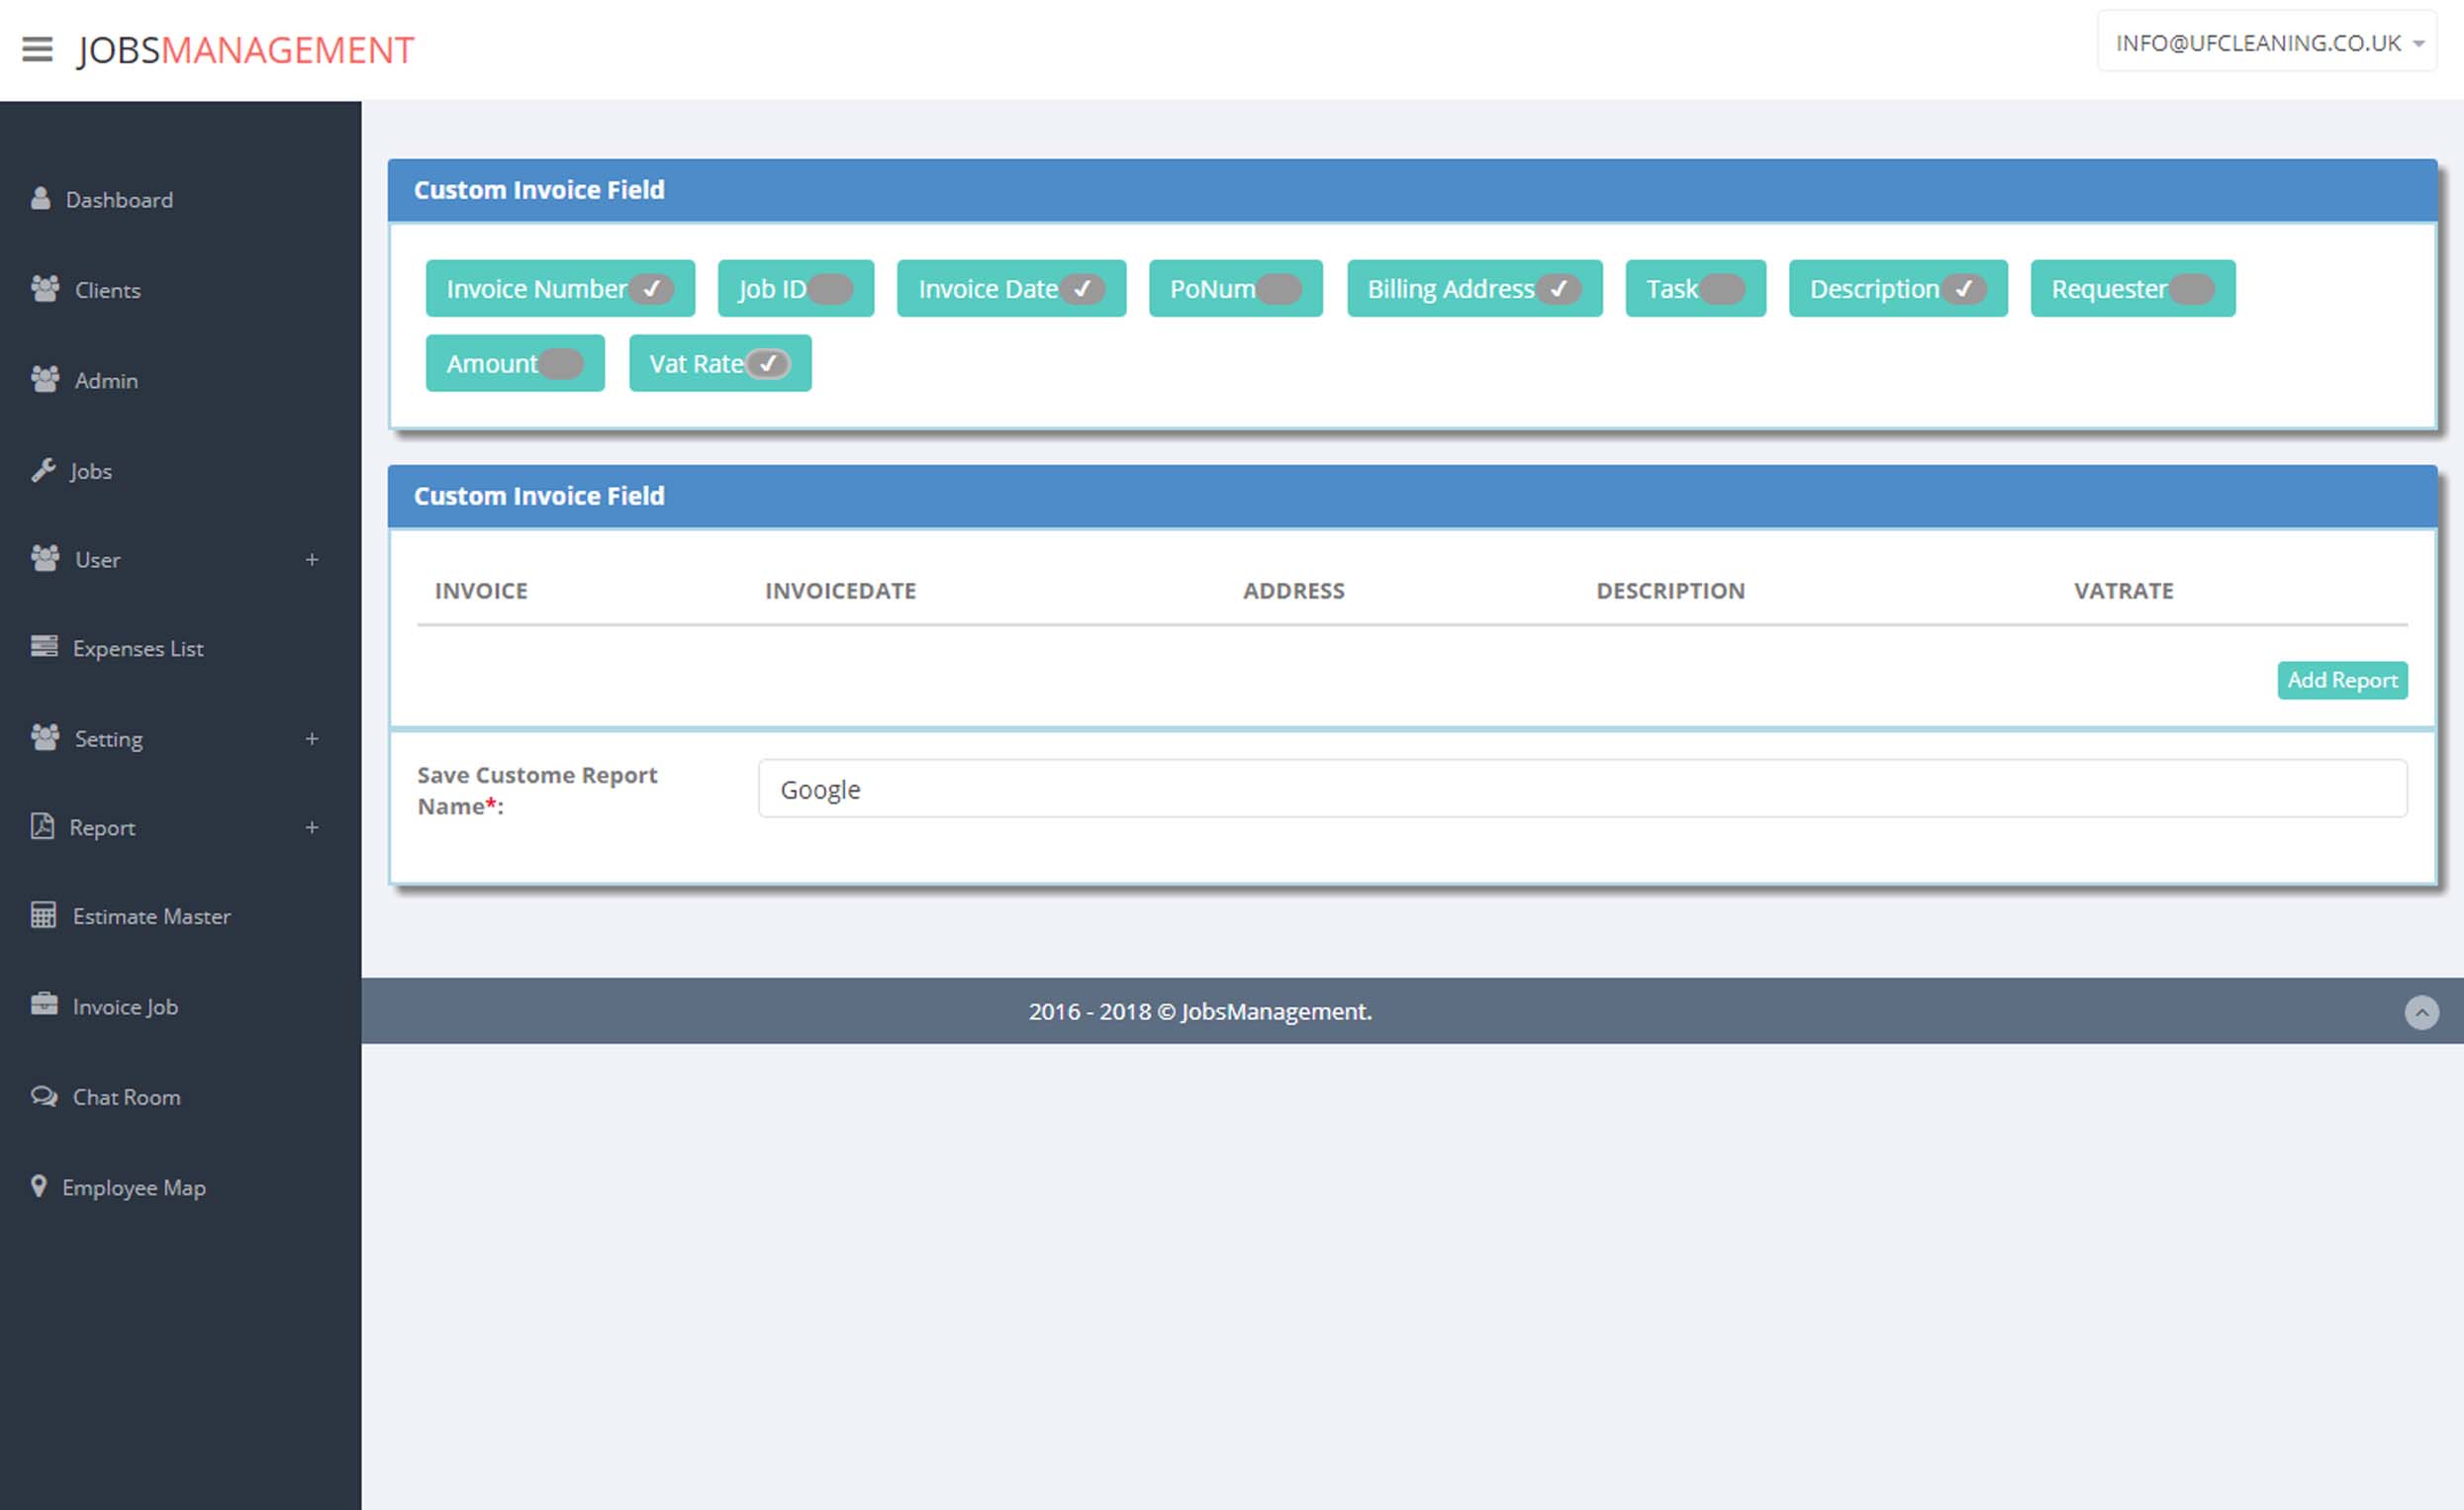Click the Estimate Master calculator icon
The image size is (2464, 1510).
43,915
